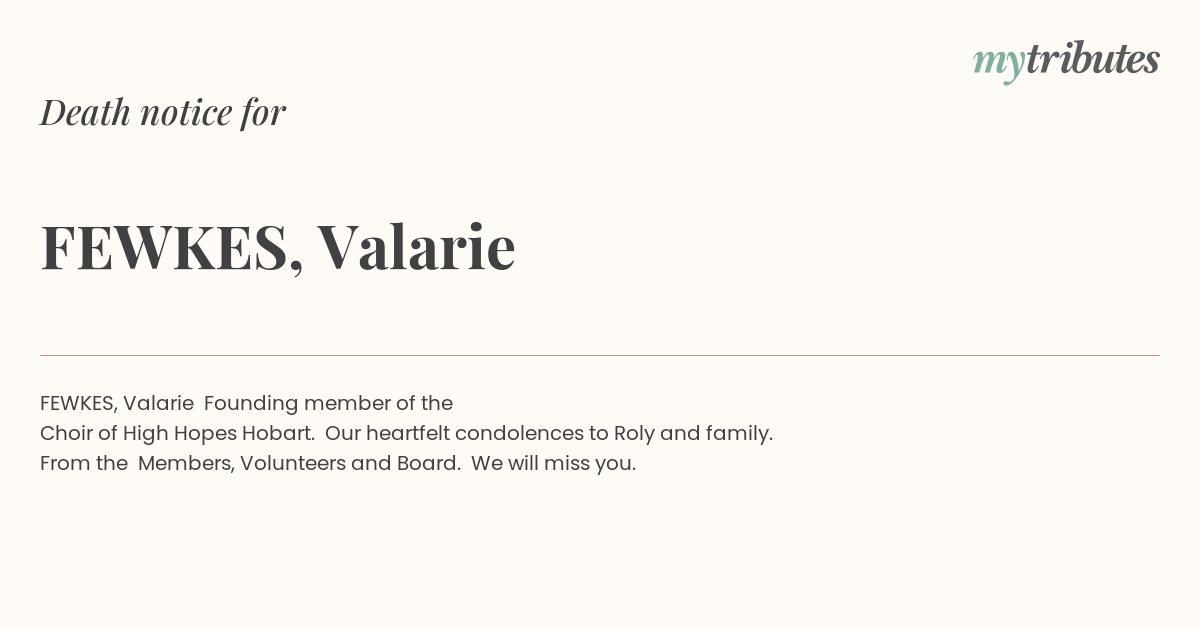
Task: Select the phrase "Founding member of the"
Action: (x=328, y=404)
